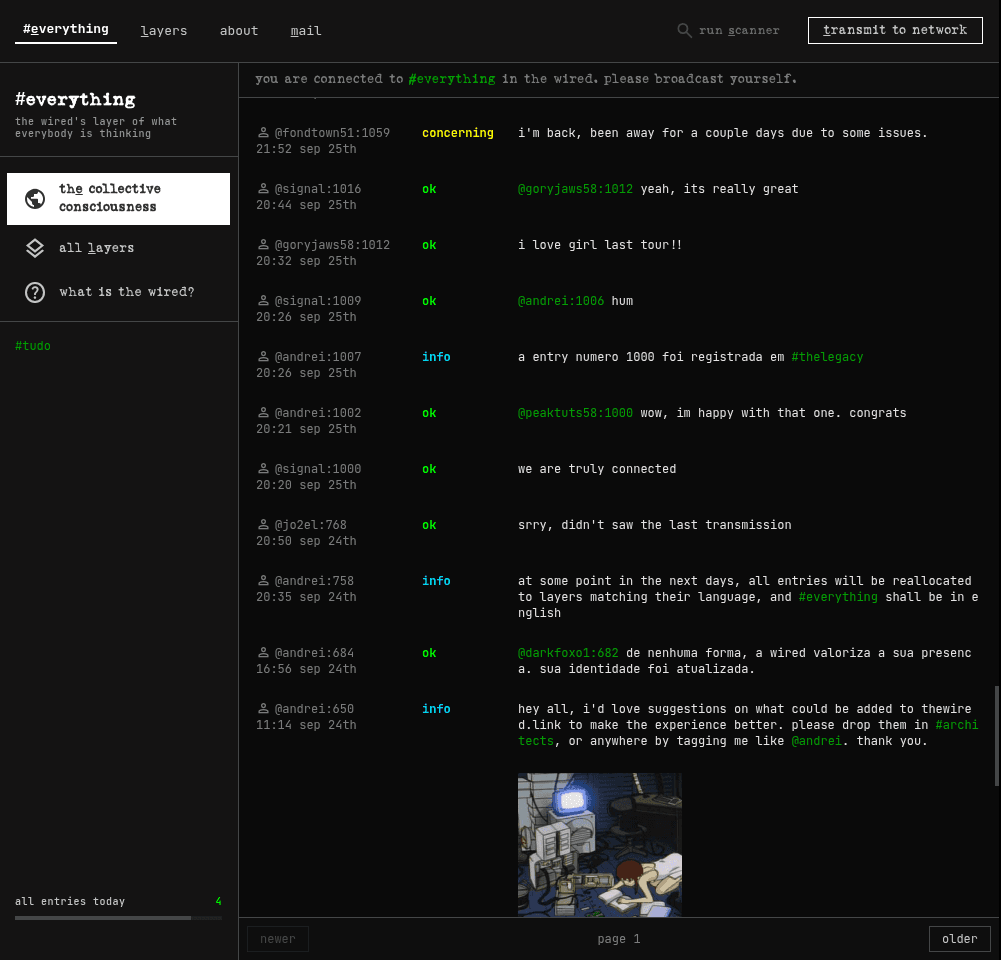This screenshot has width=1001, height=960.
Task: Open #everything link in connection banner
Action: [x=452, y=79]
